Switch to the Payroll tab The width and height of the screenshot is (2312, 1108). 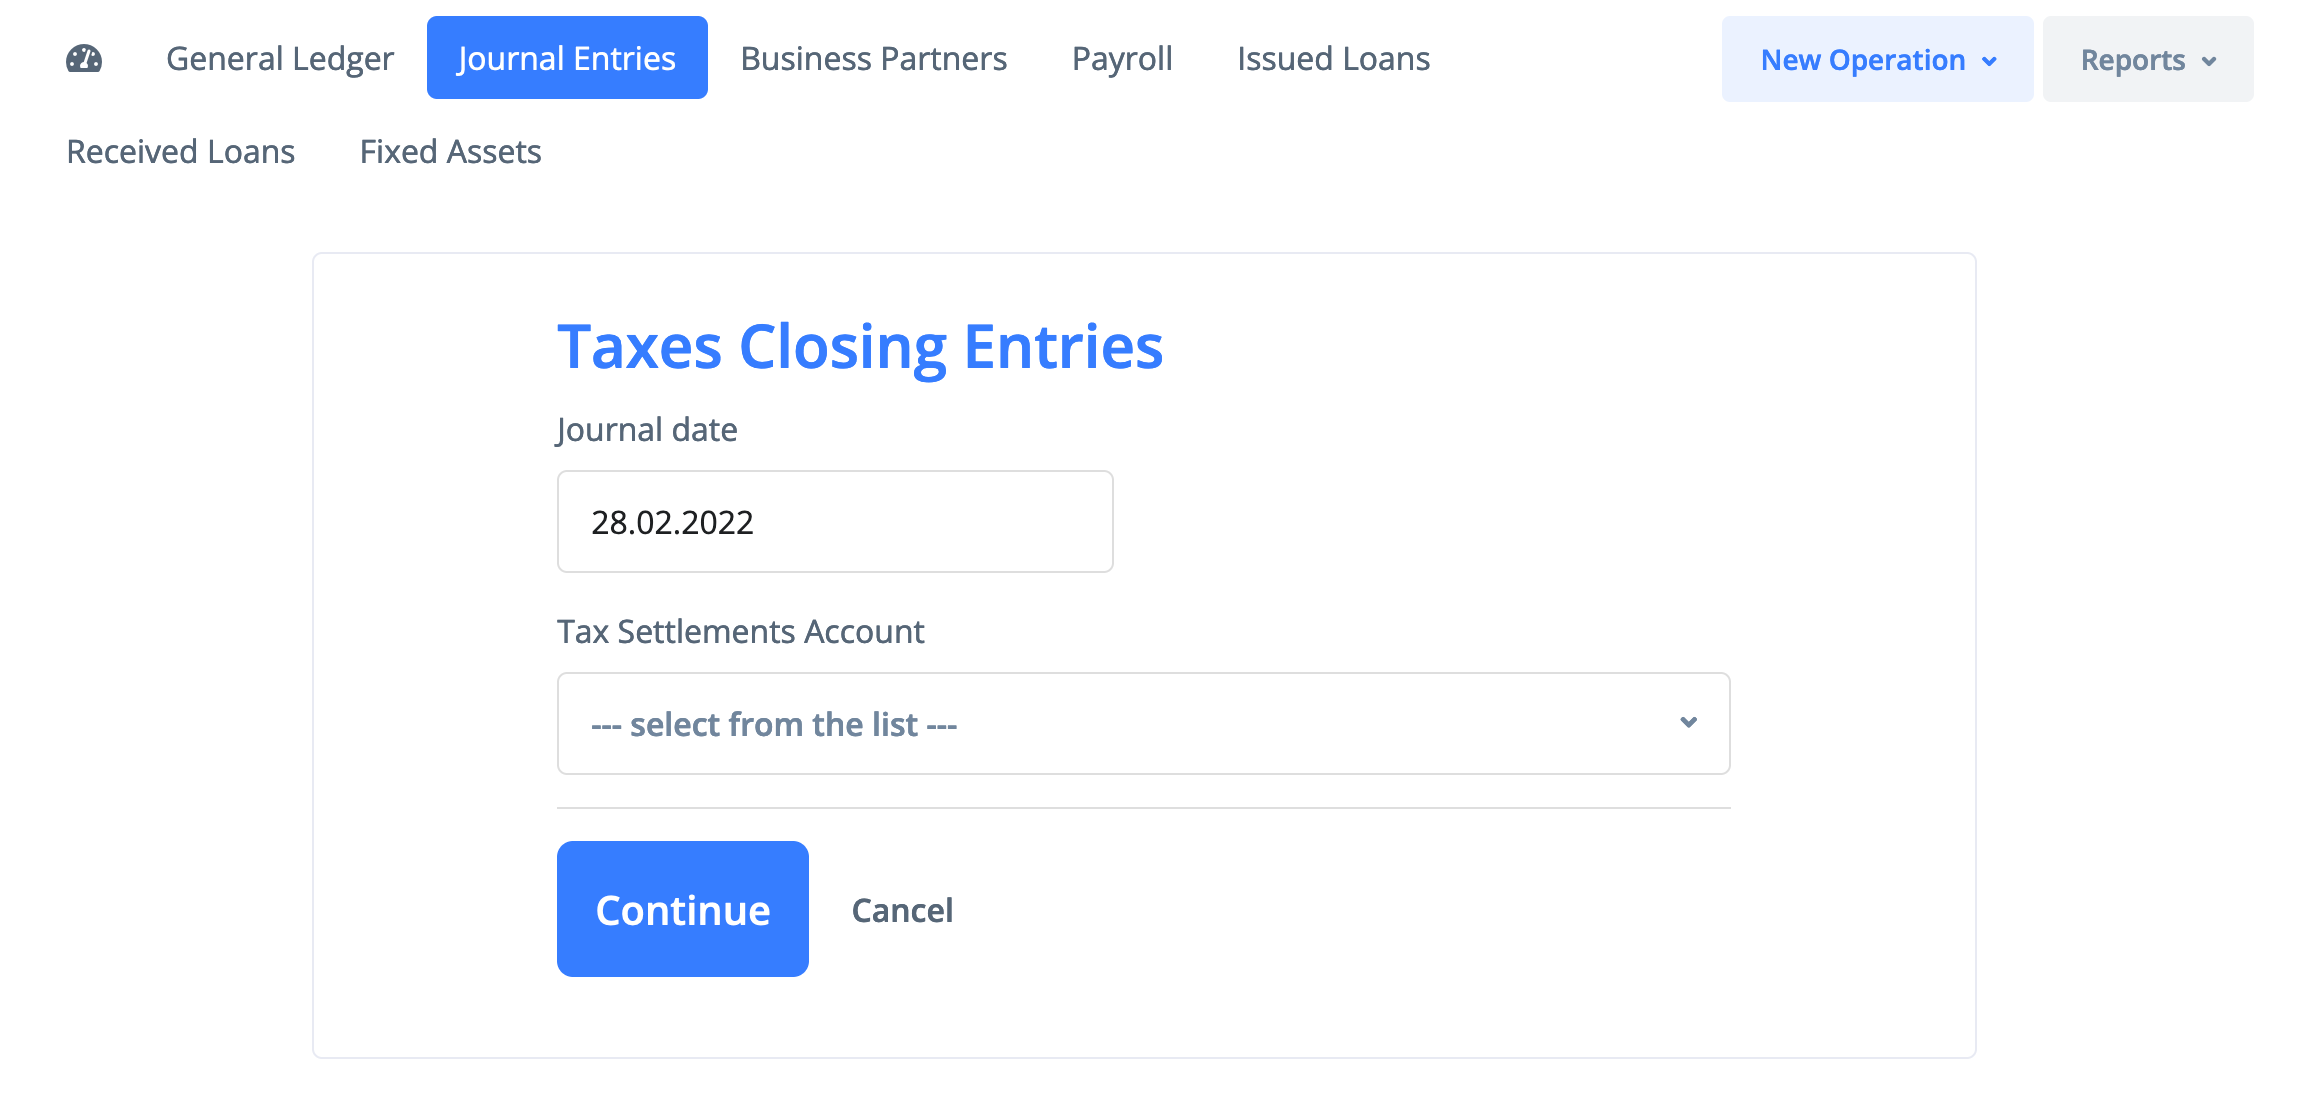[1122, 59]
